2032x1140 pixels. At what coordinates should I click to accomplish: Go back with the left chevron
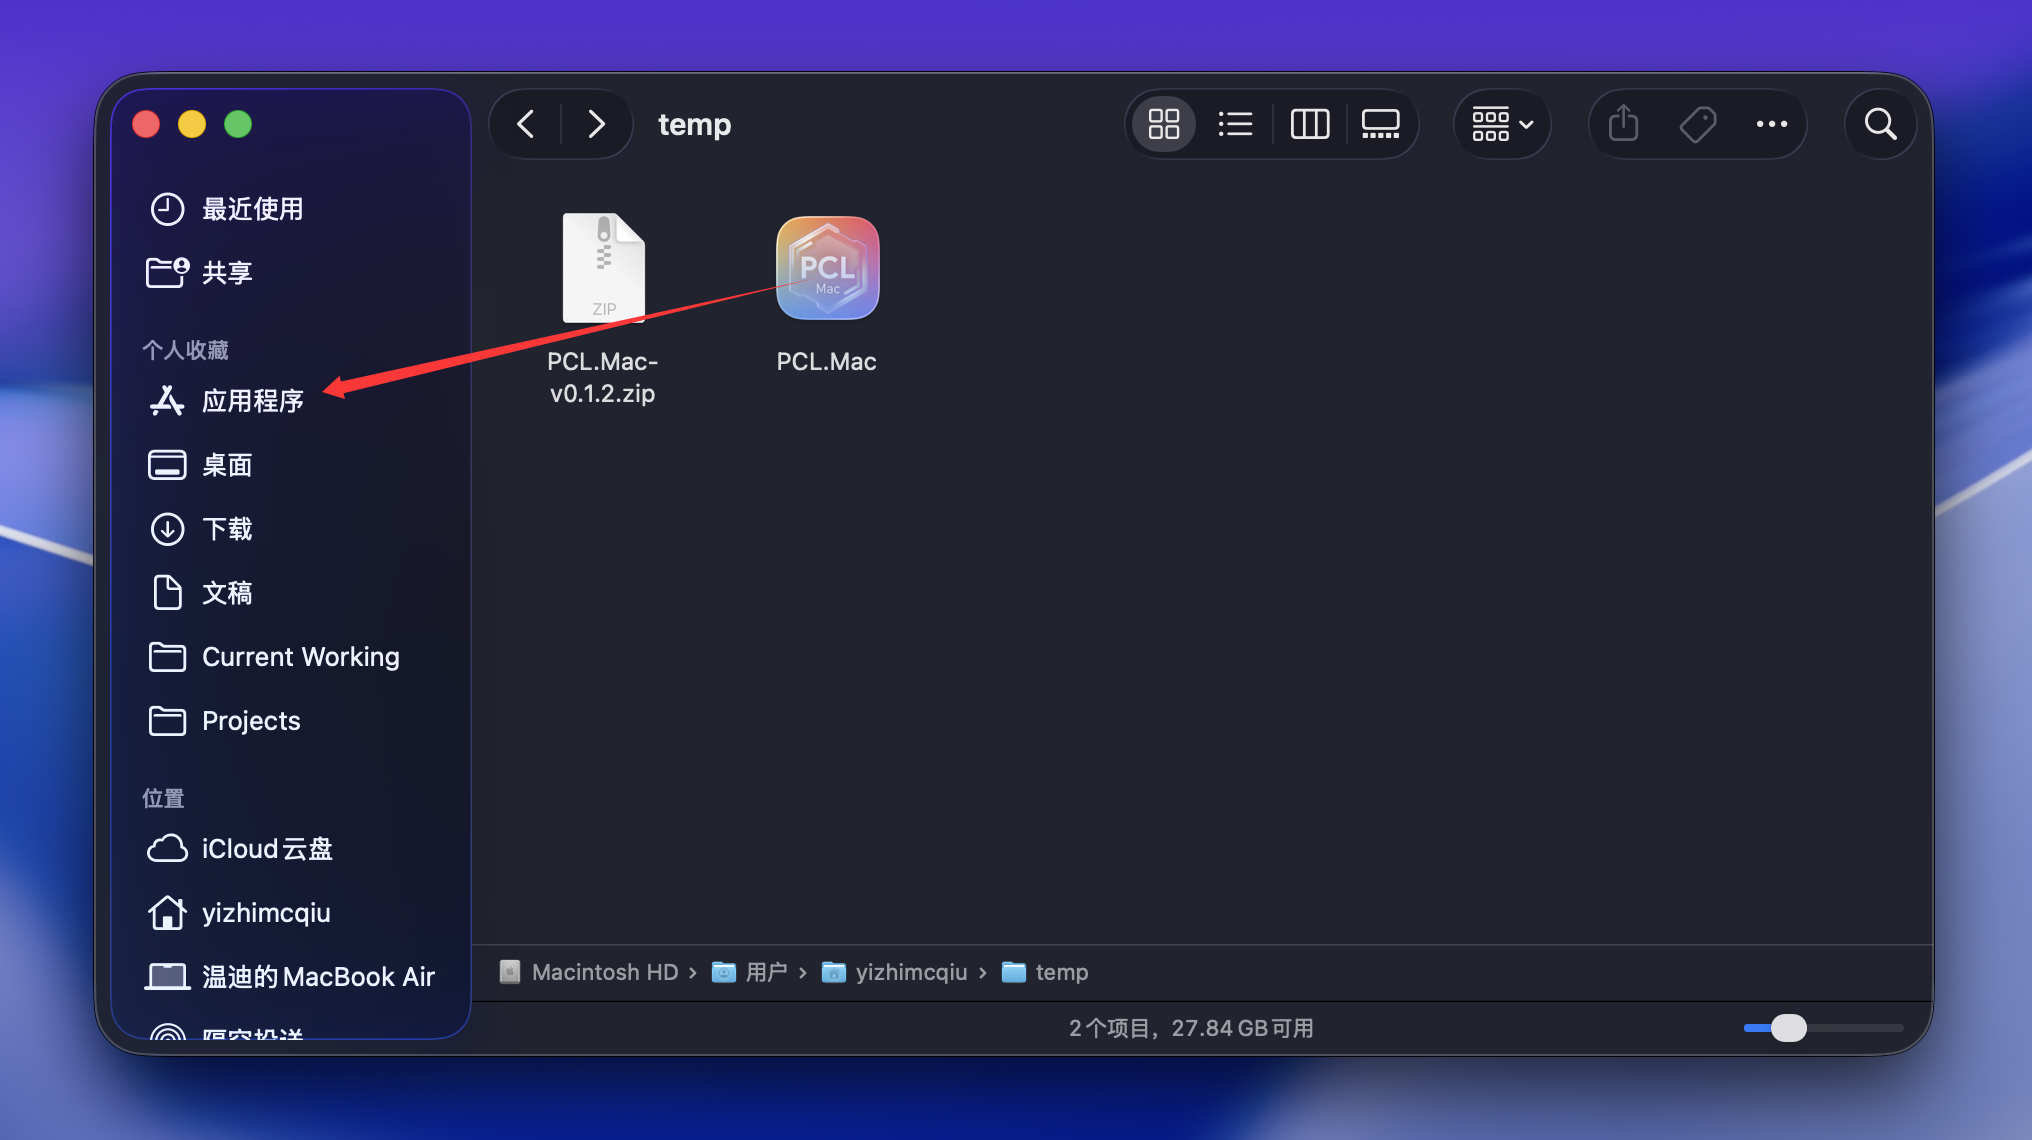526,124
